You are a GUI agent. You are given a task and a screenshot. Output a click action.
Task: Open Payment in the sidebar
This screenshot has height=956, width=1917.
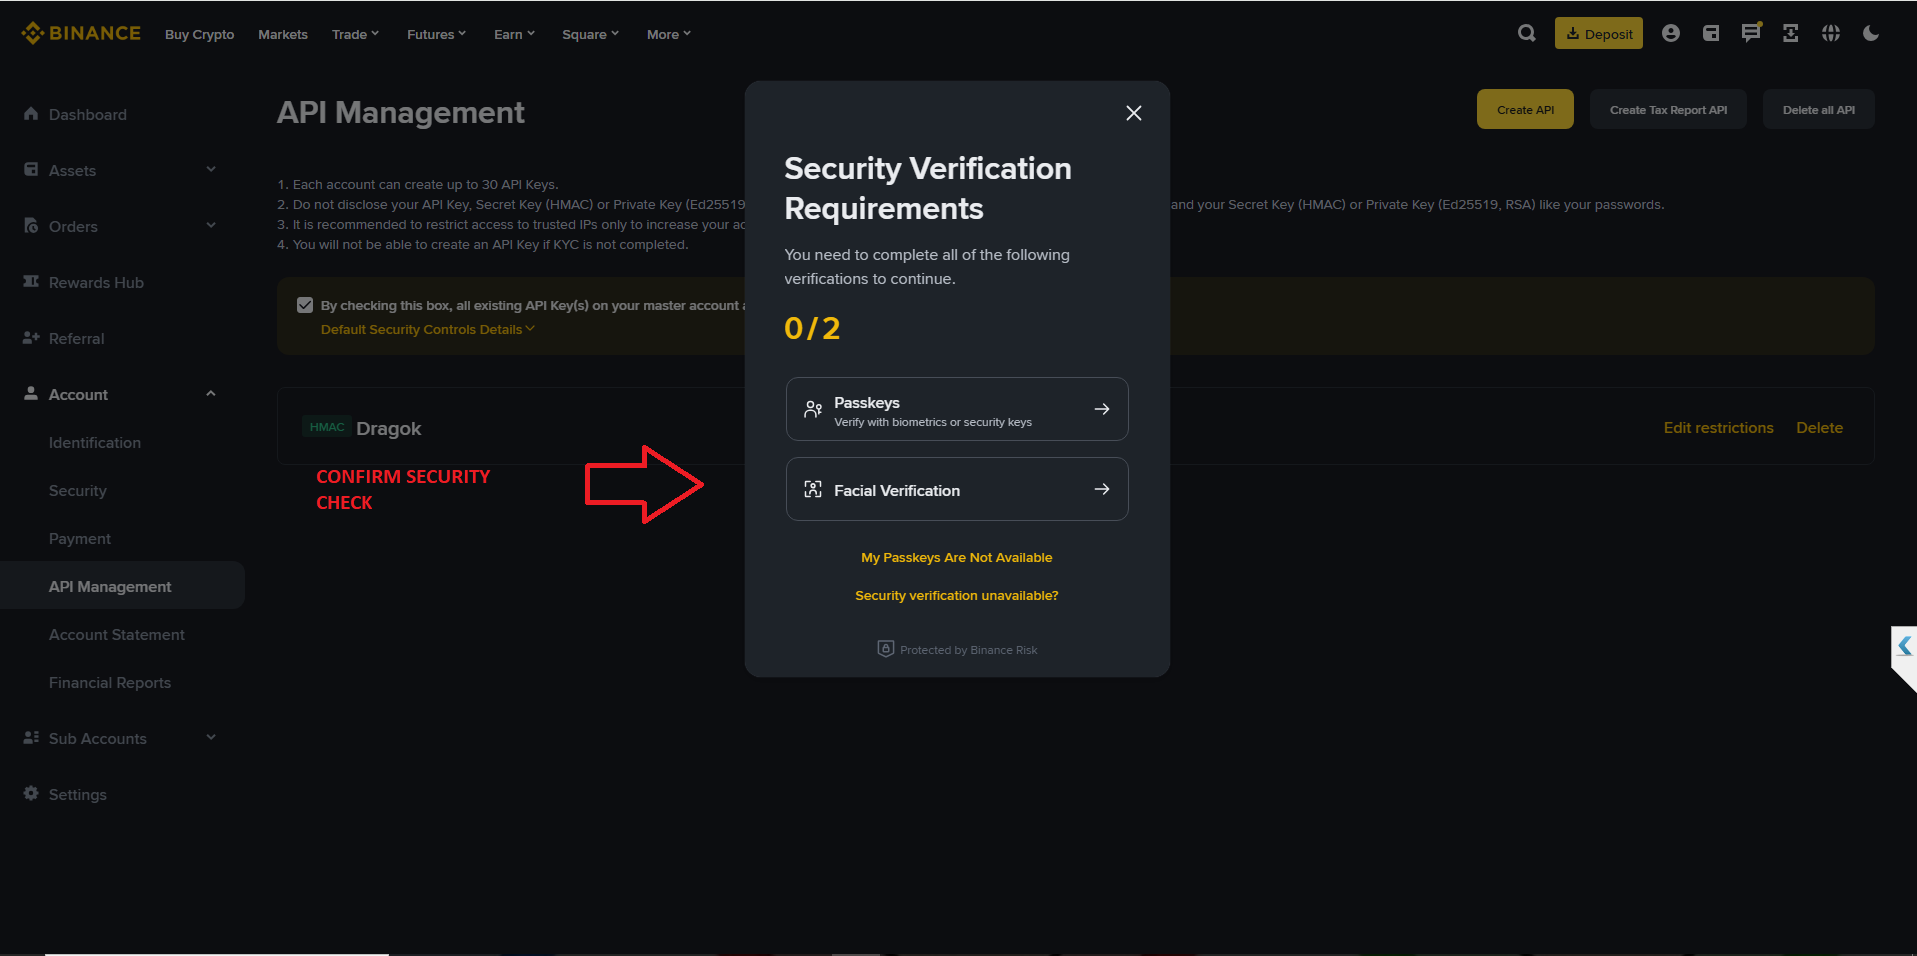(x=80, y=538)
